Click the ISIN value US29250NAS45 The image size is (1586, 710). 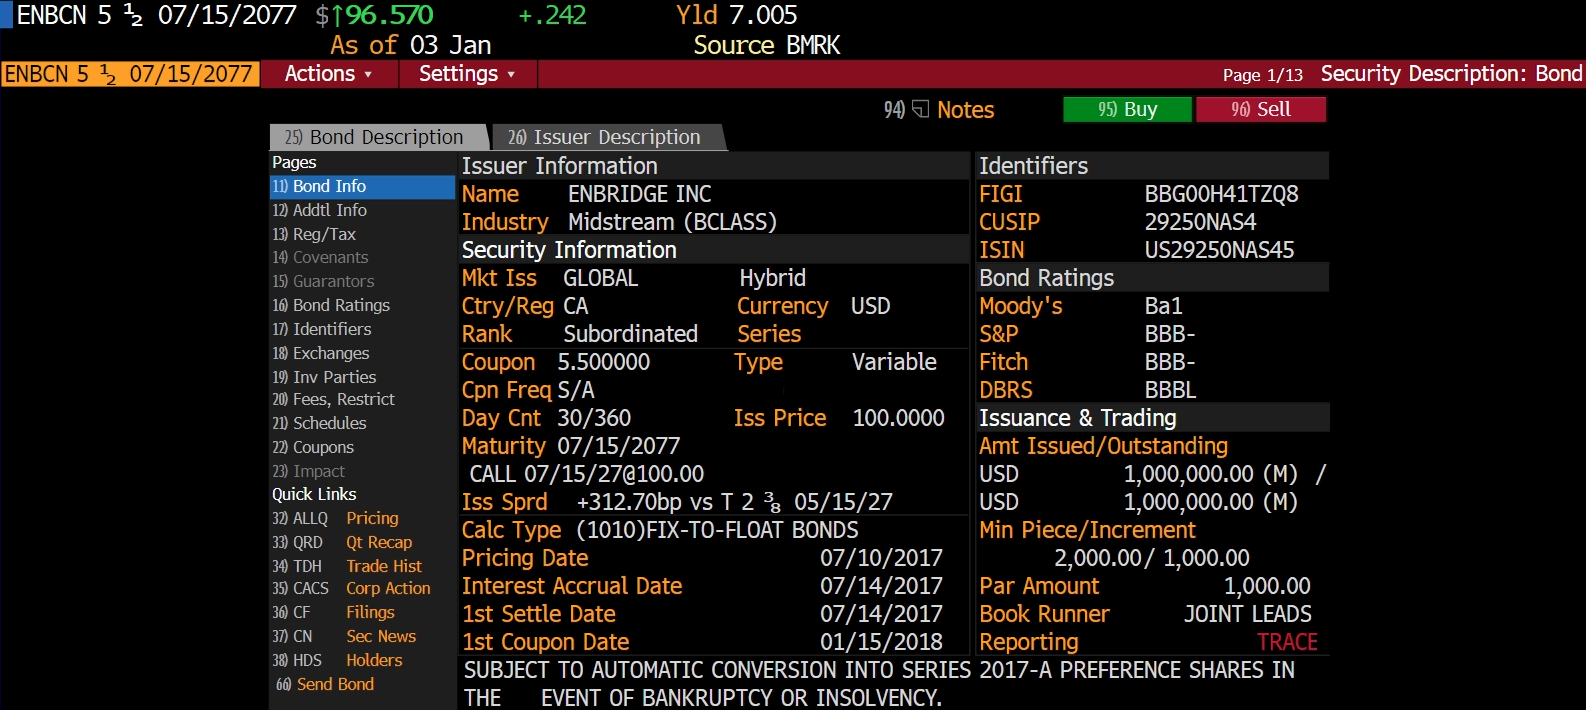(x=1220, y=250)
